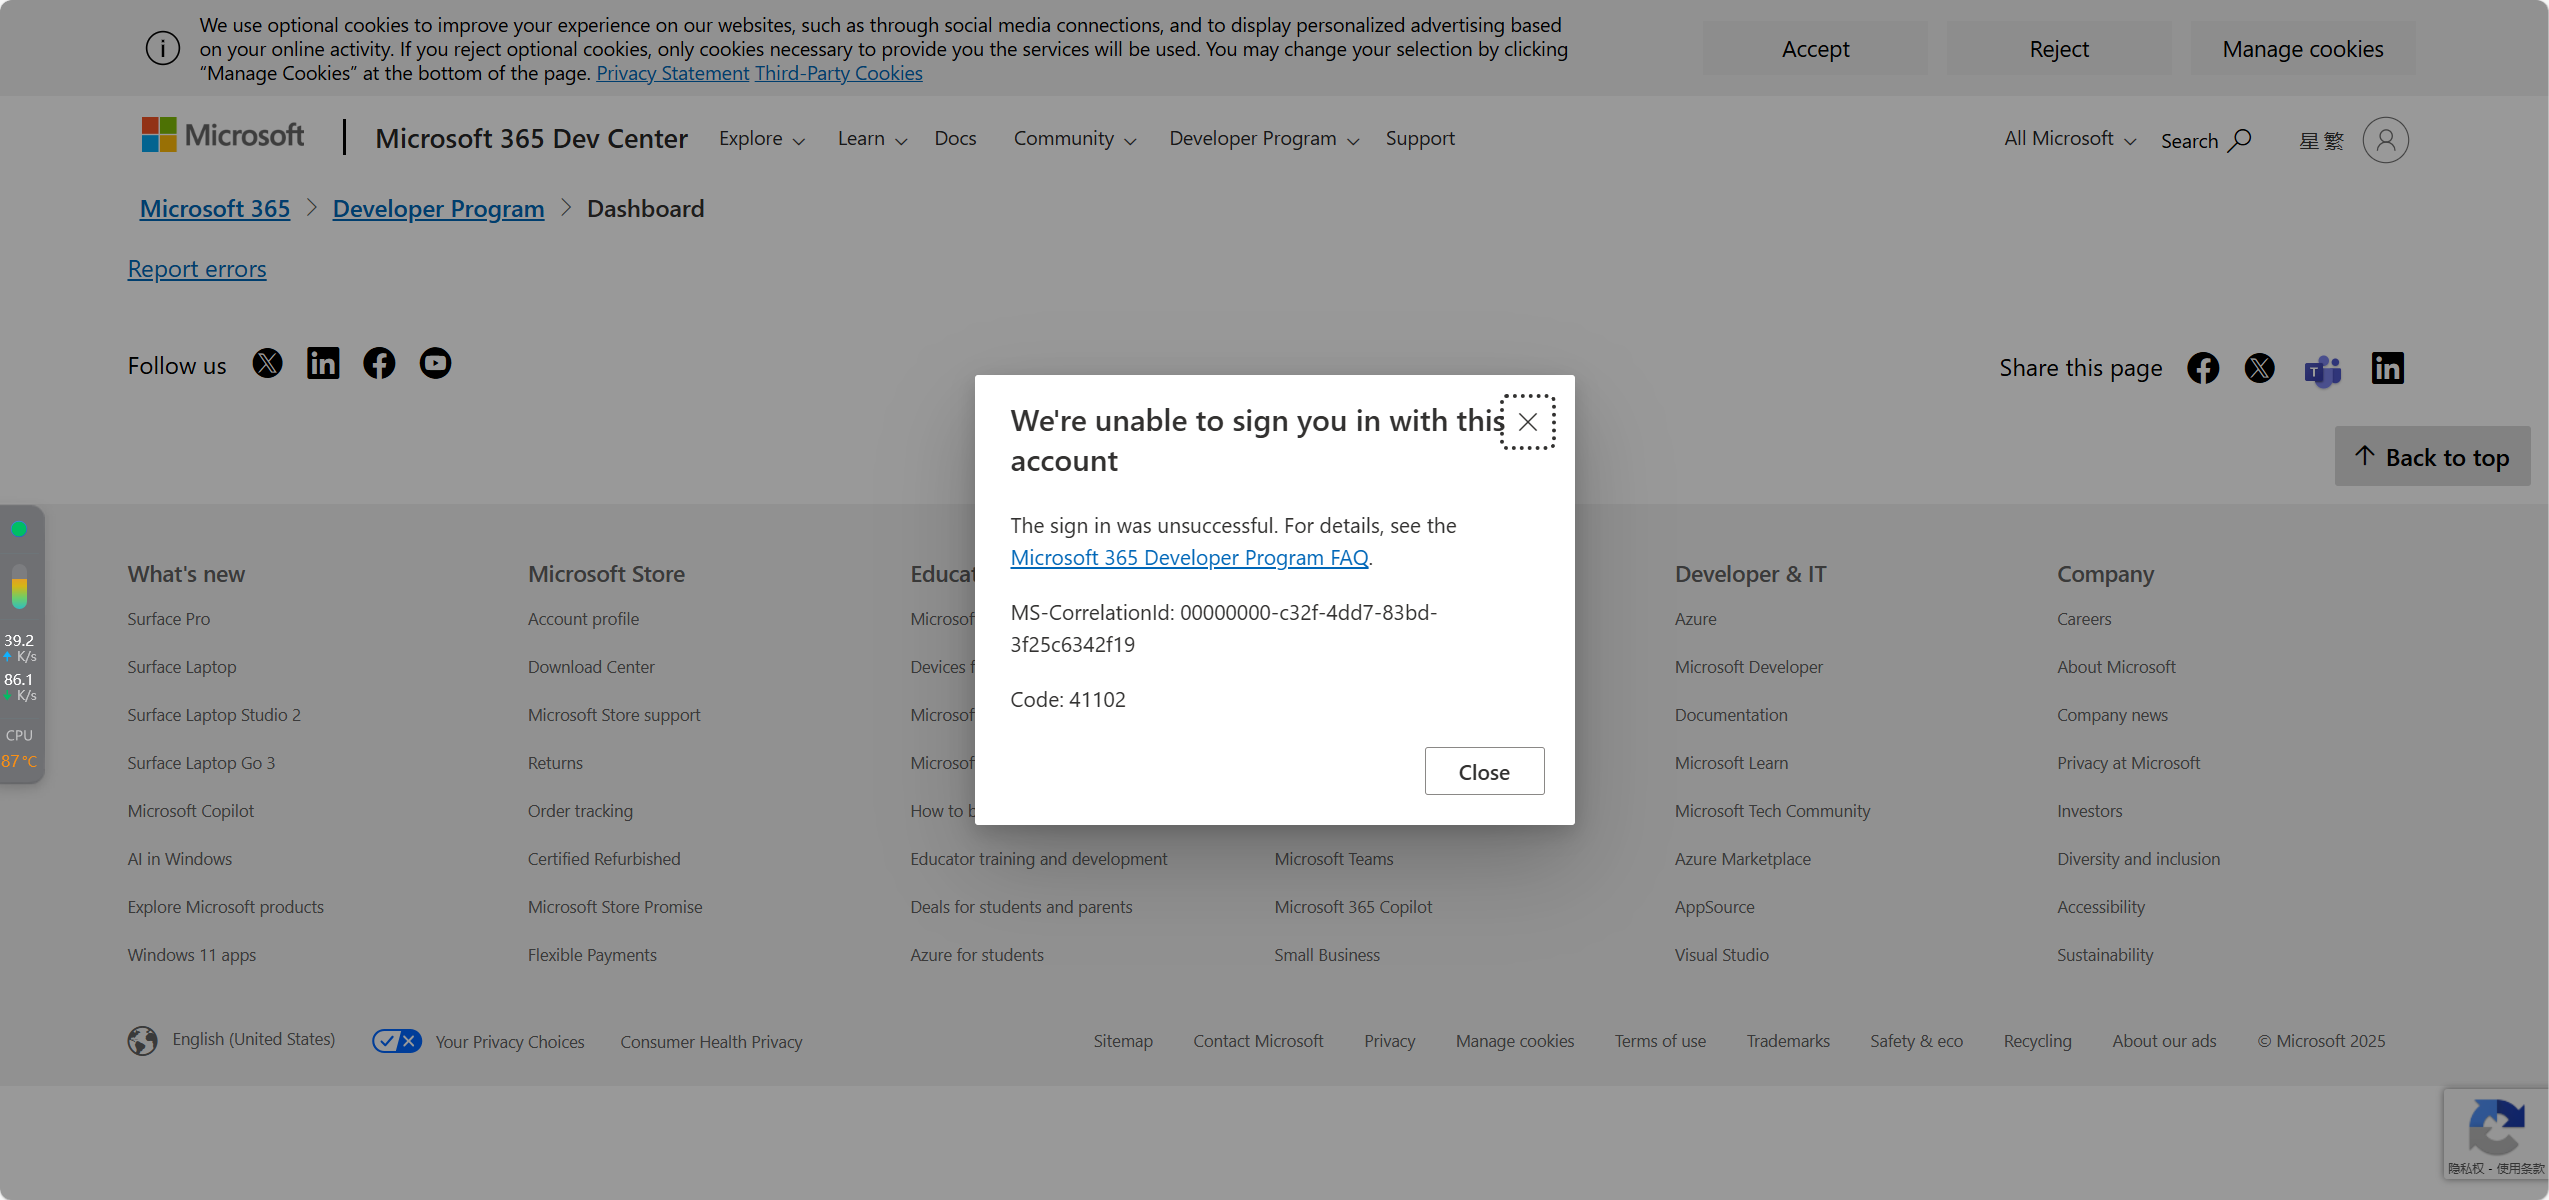Open the Microsoft 365 Developer Program FAQ link
Screen dimensions: 2549x1200
click(1189, 558)
